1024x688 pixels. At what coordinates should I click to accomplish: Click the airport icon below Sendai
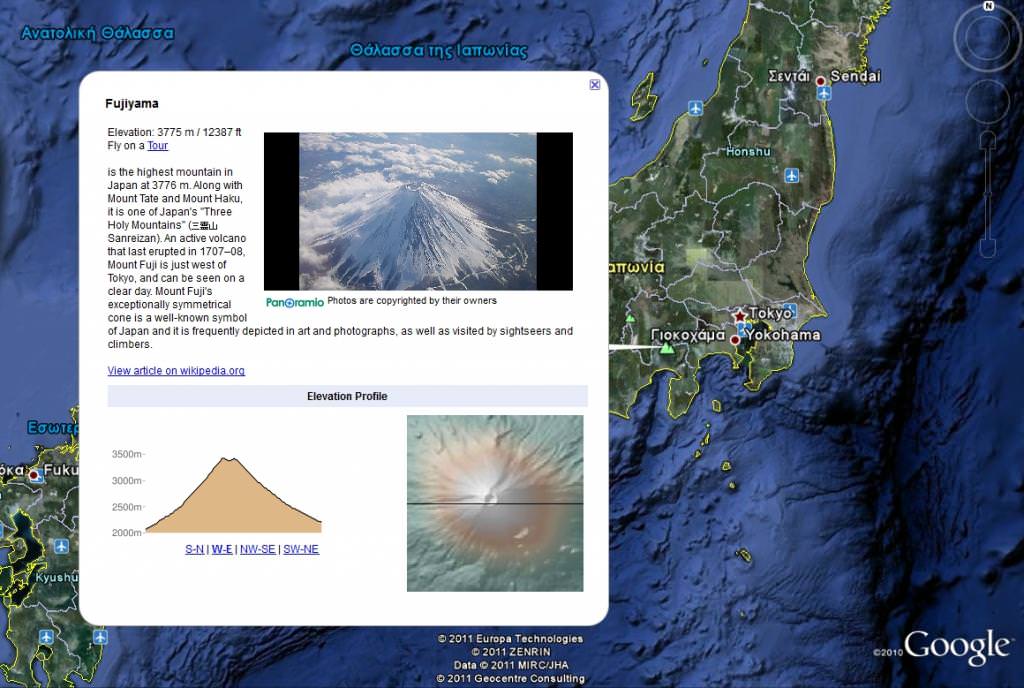[824, 93]
